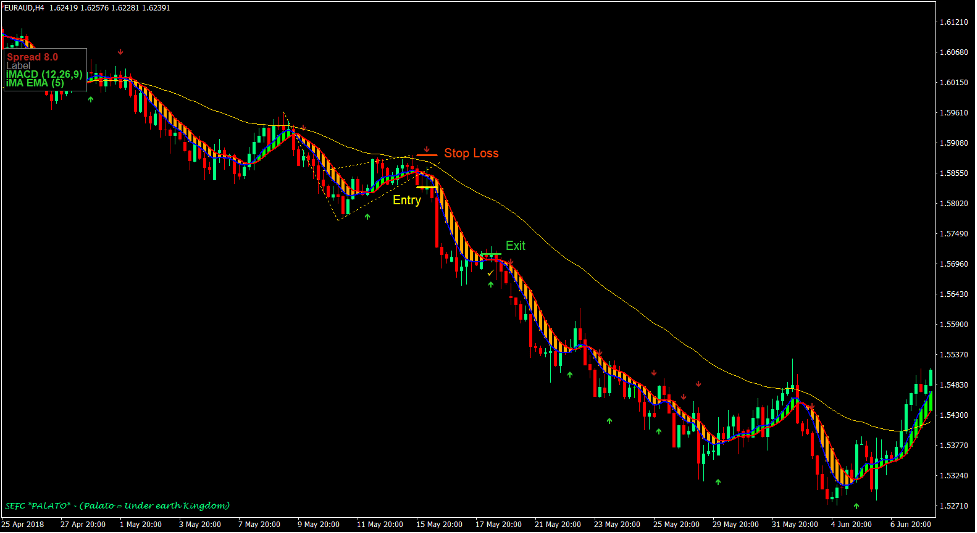This screenshot has height=533, width=977.
Task: Select the green 'Exit' text annotation
Action: 515,246
